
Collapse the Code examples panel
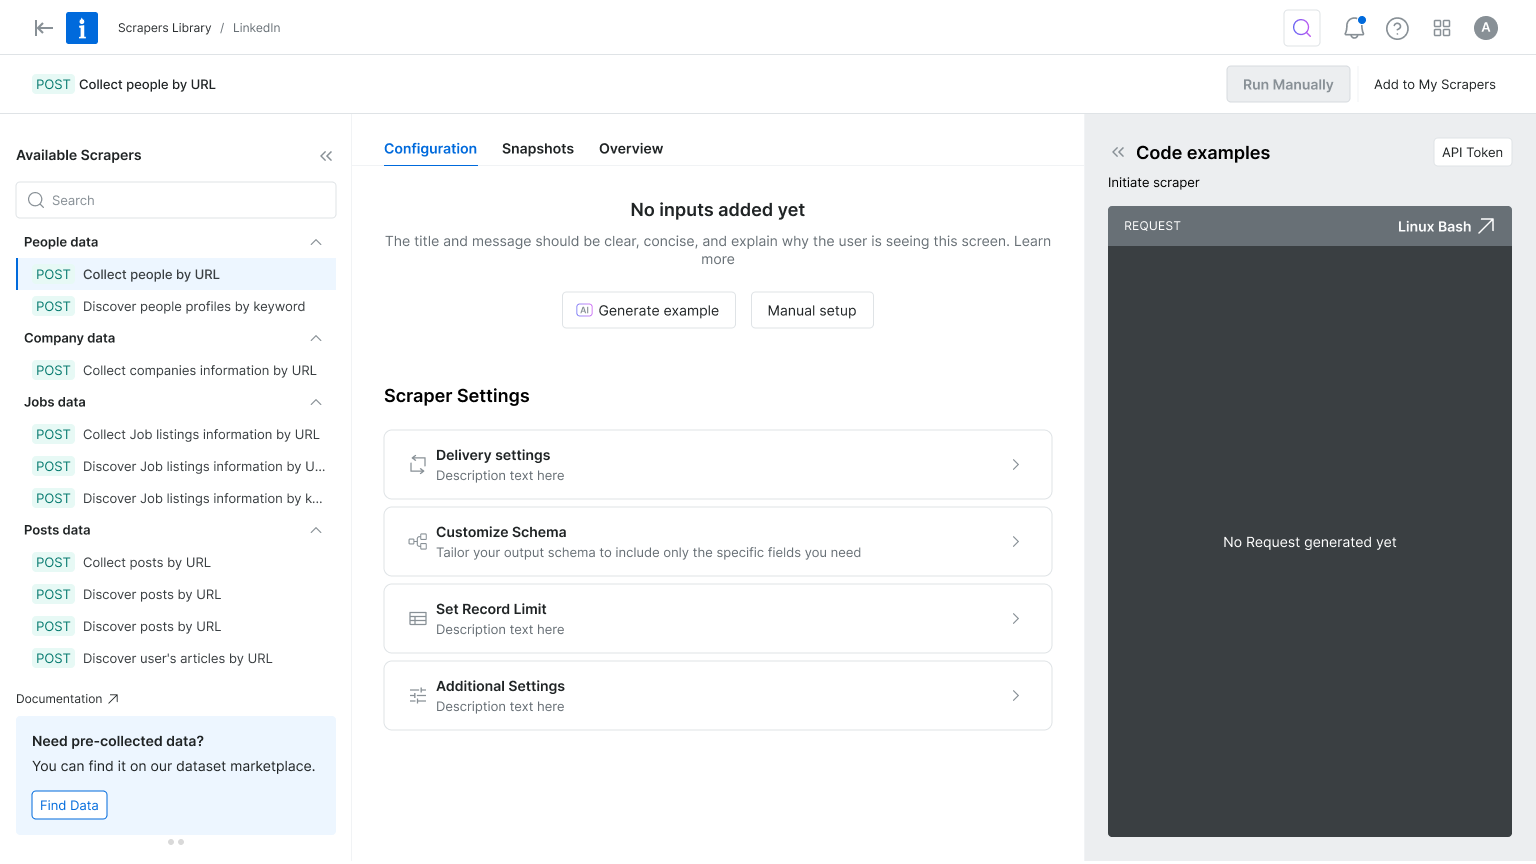coord(1118,153)
